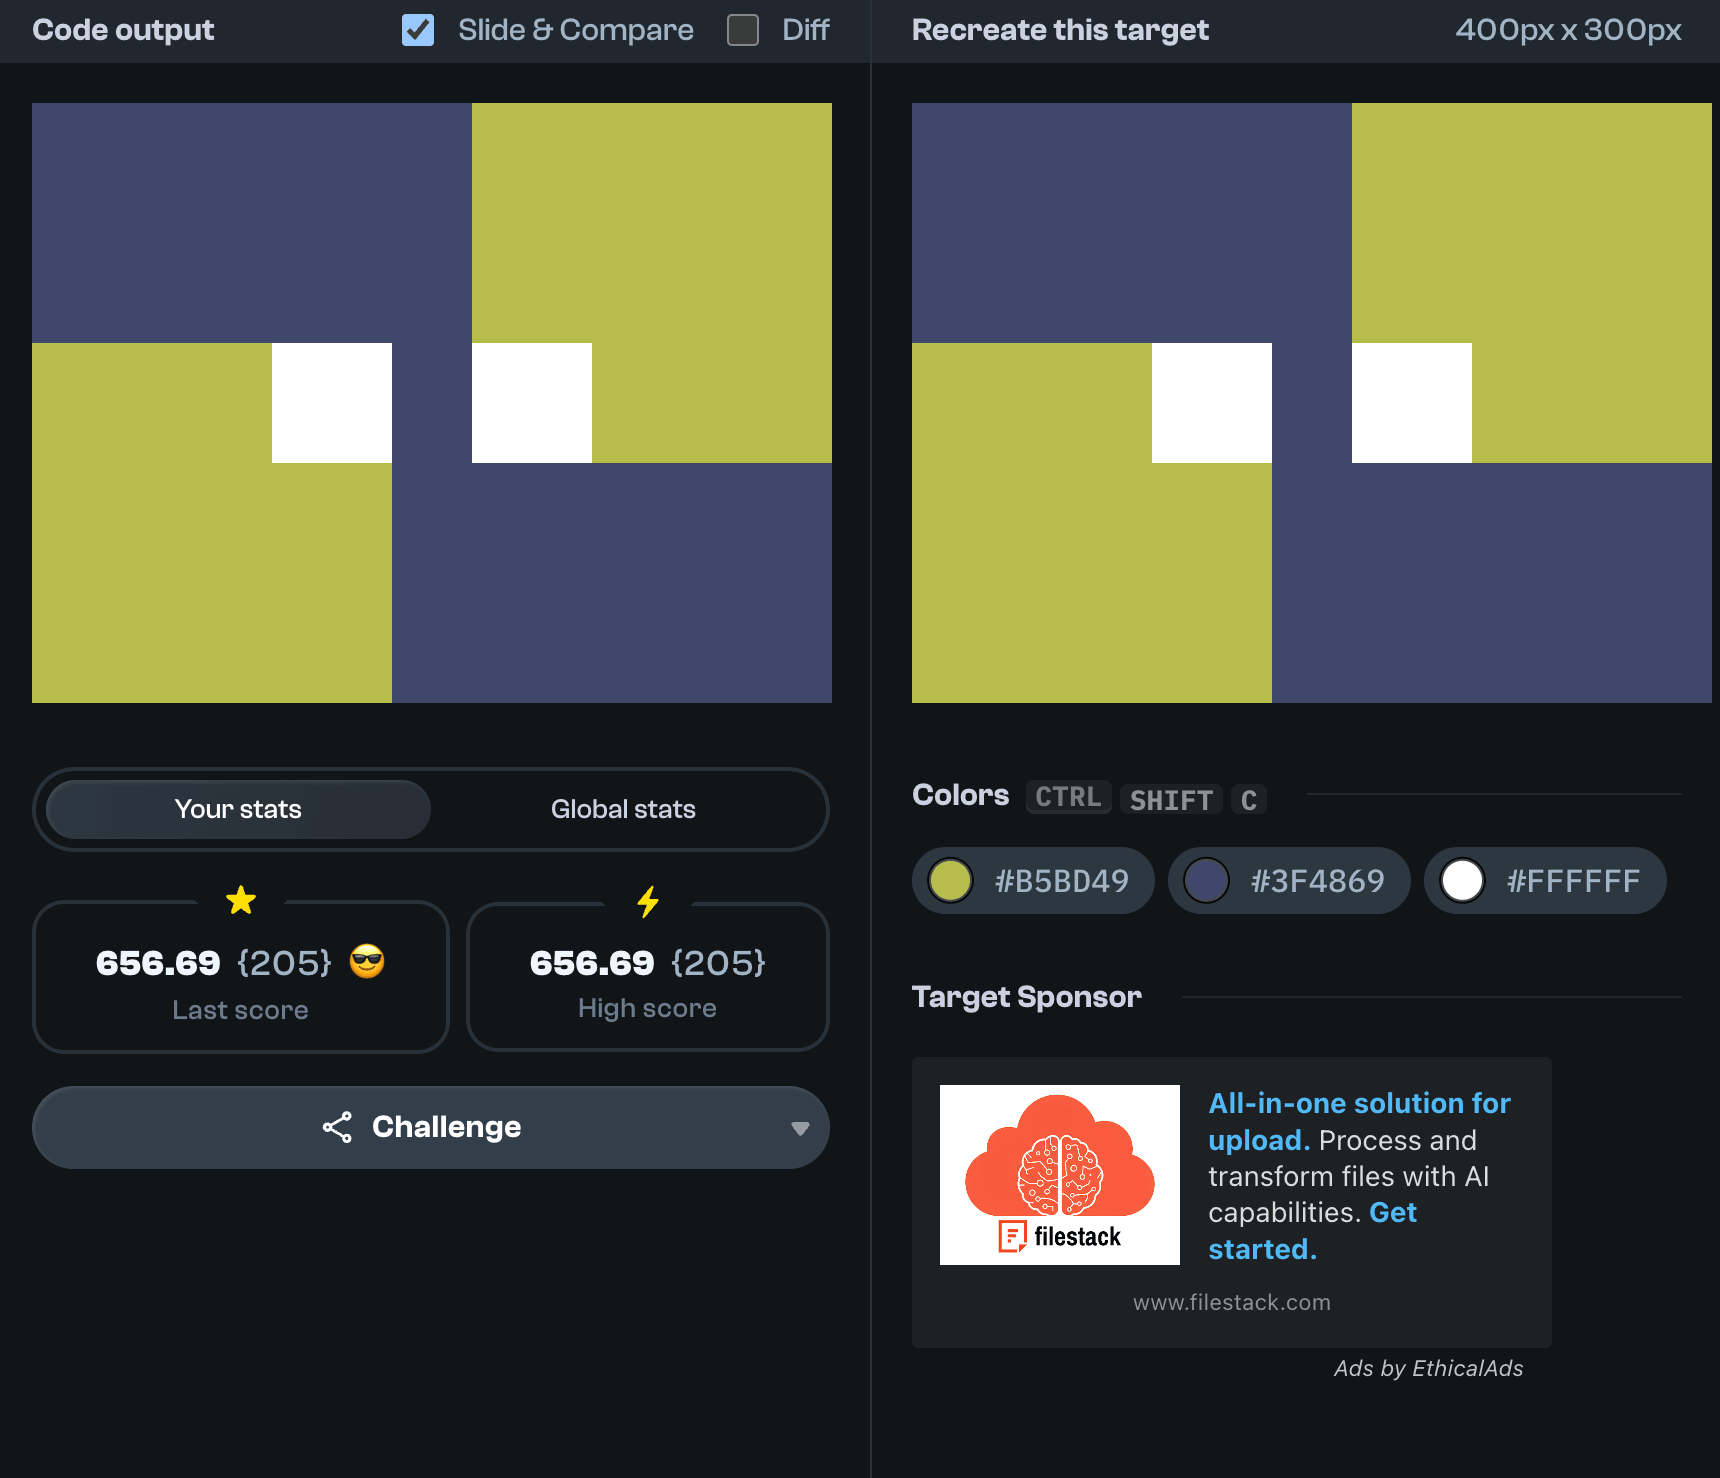Click the lightning bolt icon above High score

pyautogui.click(x=648, y=902)
